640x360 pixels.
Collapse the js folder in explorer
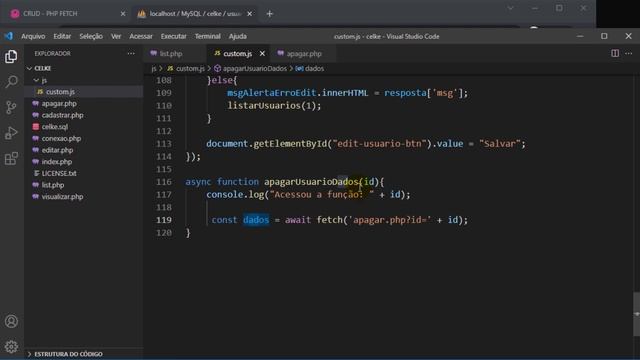44,80
